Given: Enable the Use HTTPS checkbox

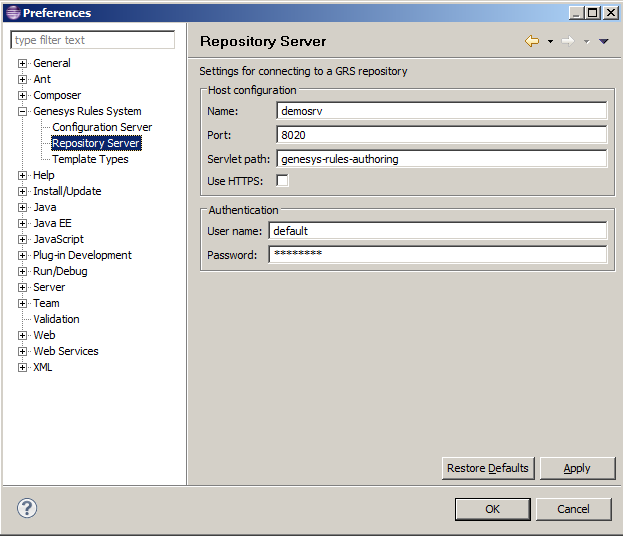Looking at the screenshot, I should pos(282,180).
